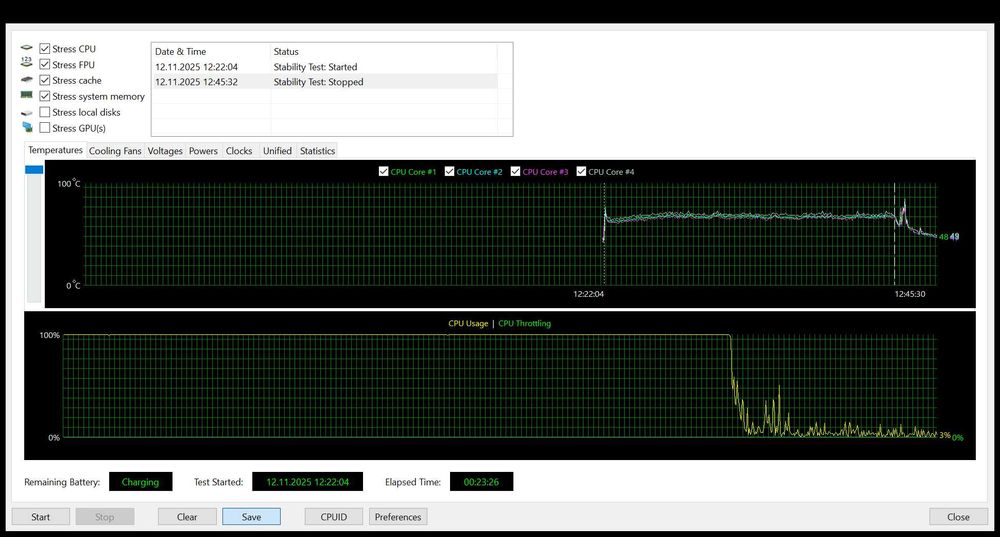Enable the Stress local disks checkbox
The image size is (1000, 537).
[x=45, y=112]
